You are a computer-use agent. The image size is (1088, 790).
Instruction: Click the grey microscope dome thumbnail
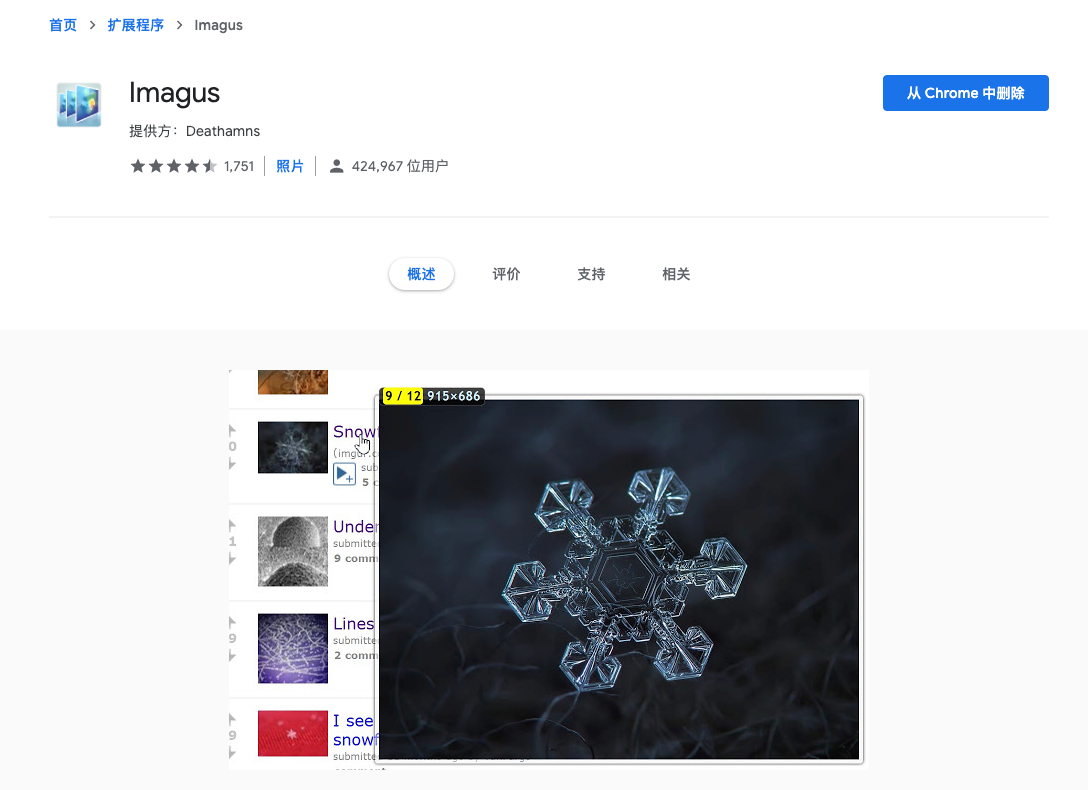pos(293,551)
